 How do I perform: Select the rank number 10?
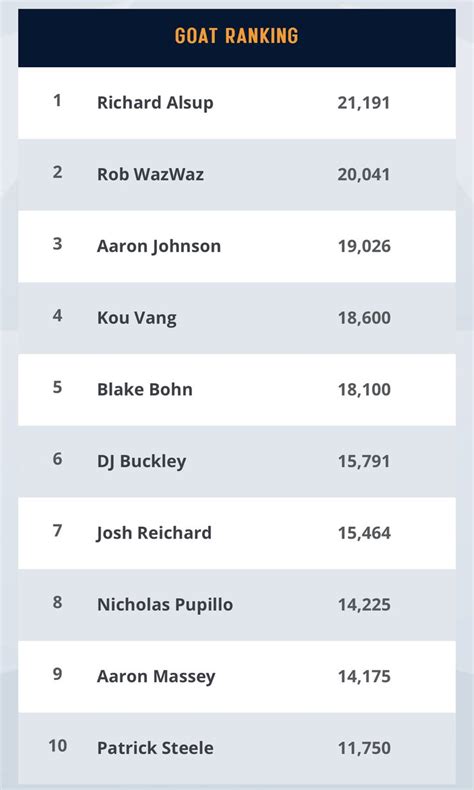click(x=57, y=746)
